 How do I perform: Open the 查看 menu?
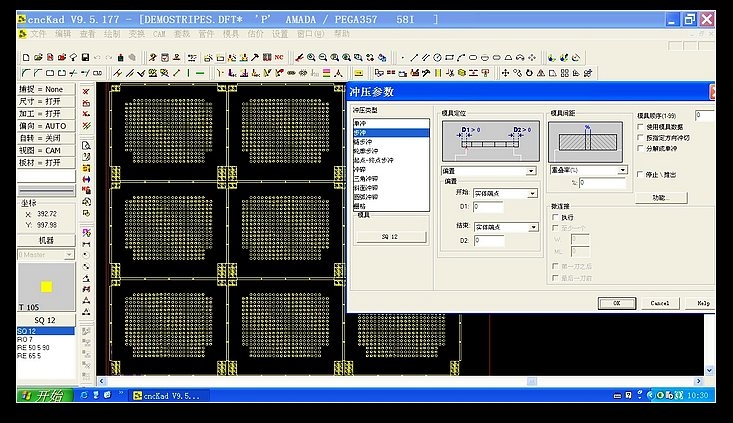click(x=87, y=34)
